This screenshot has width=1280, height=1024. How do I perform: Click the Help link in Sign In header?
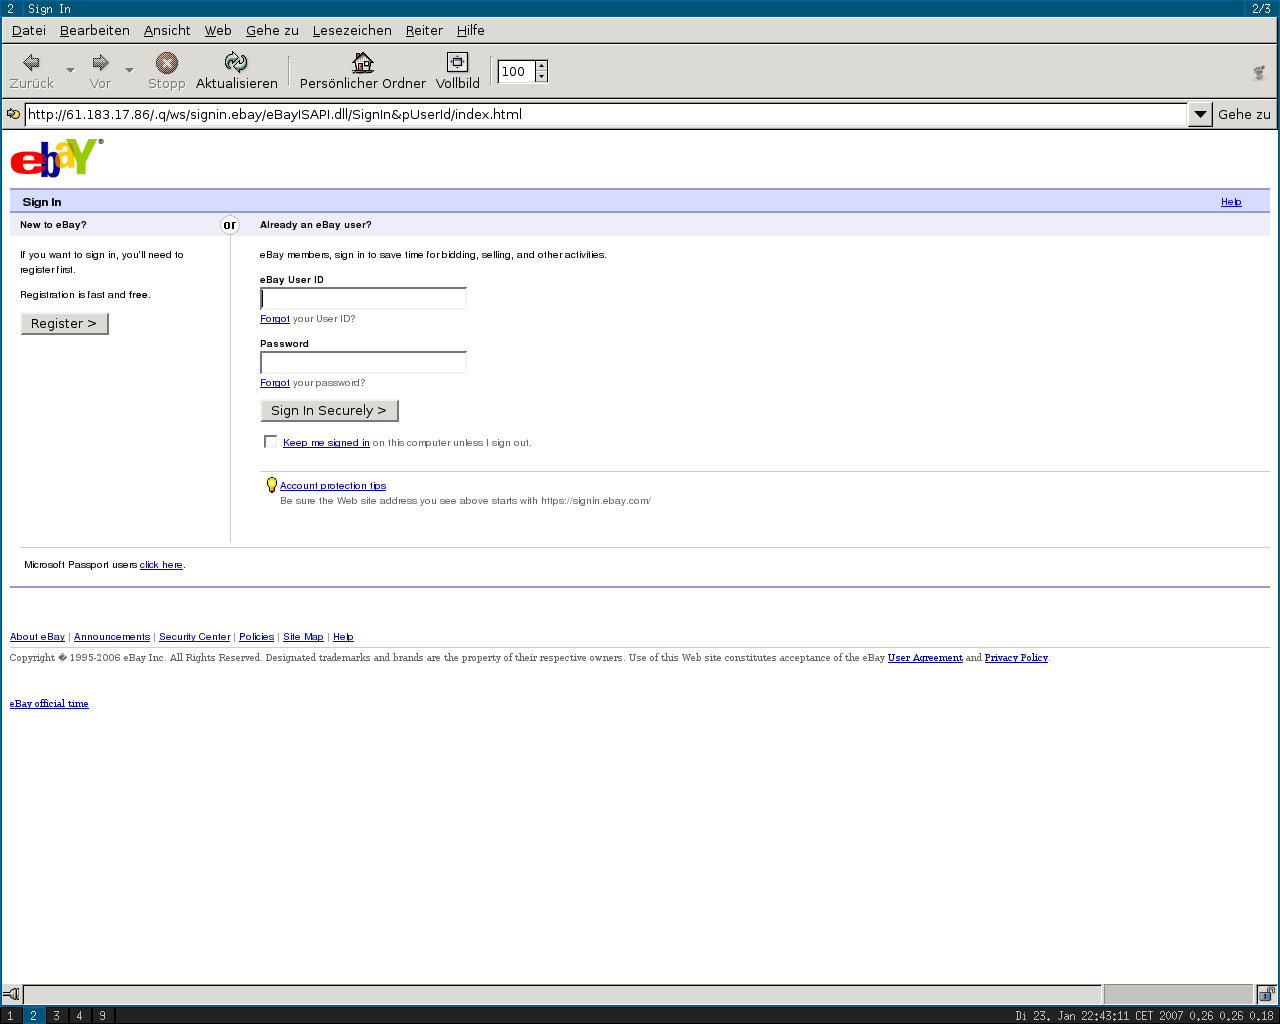click(1231, 202)
